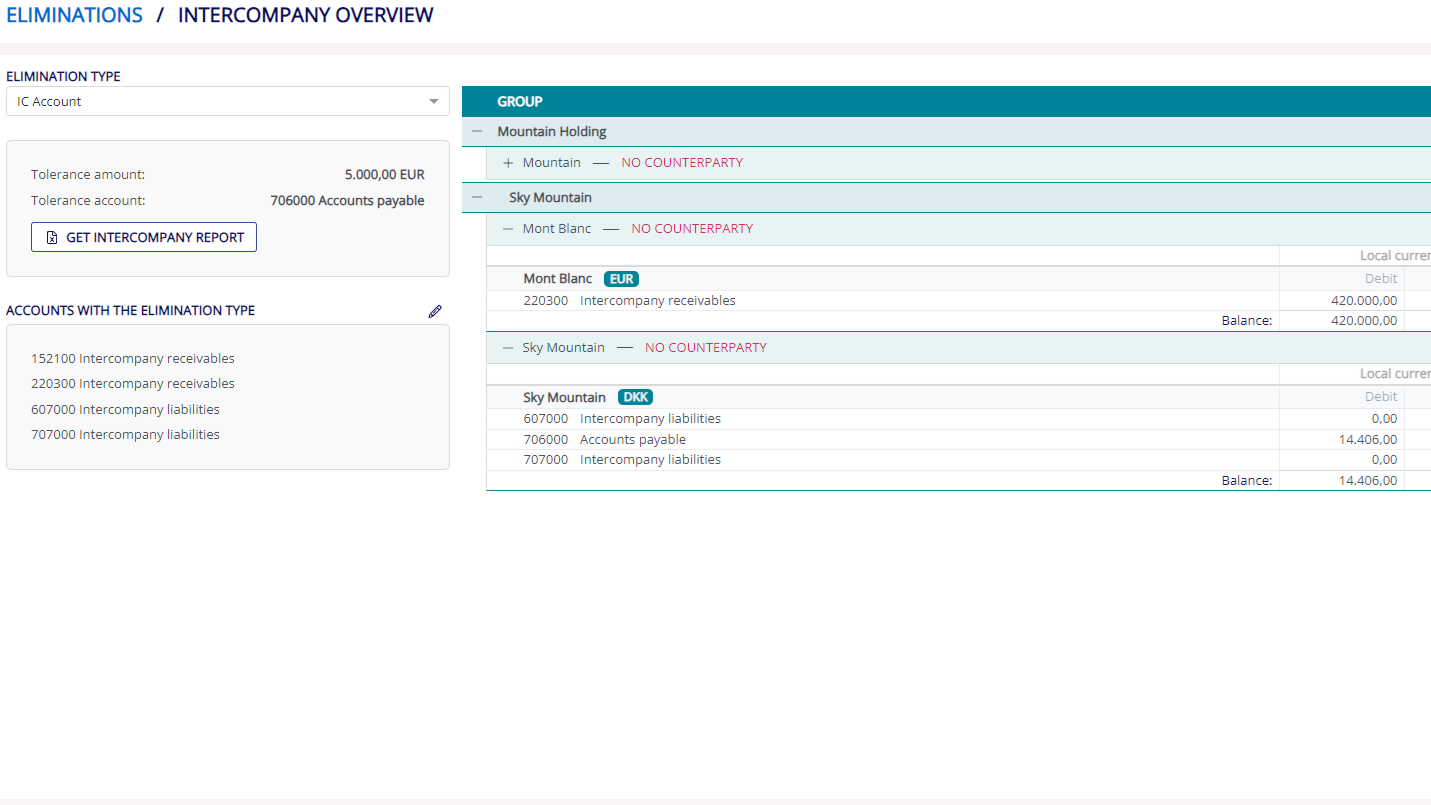Image resolution: width=1431 pixels, height=805 pixels.
Task: Select account 152100 Intercompany receivables in list
Action: (x=133, y=359)
